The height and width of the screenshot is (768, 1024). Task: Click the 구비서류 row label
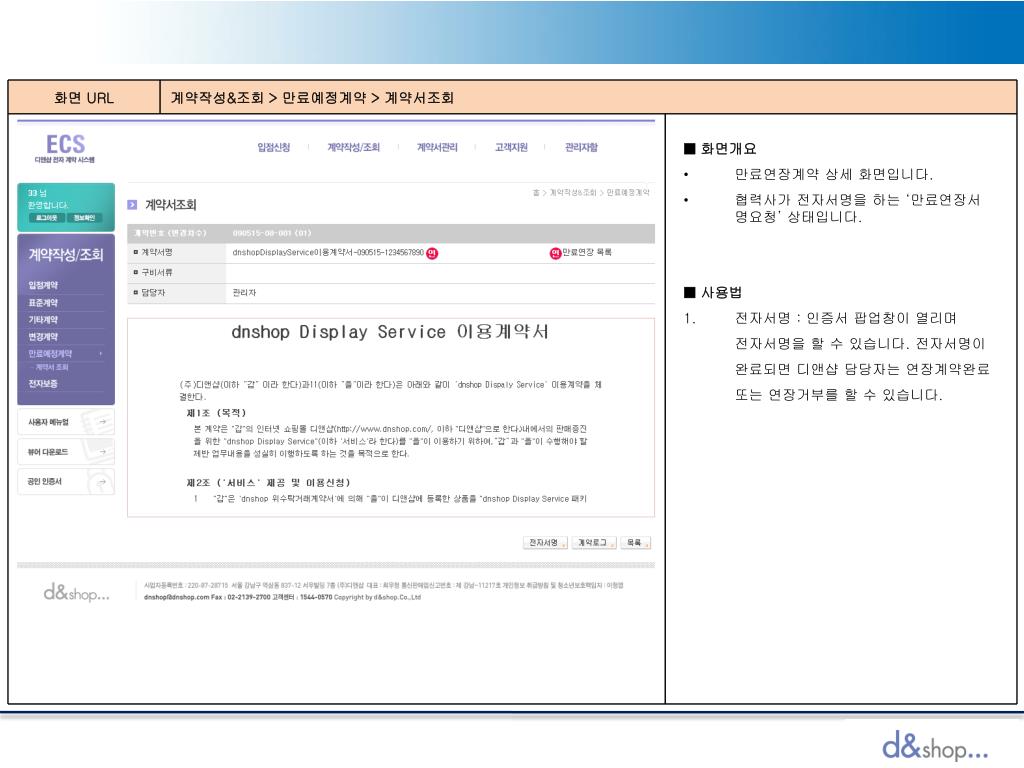pos(157,272)
